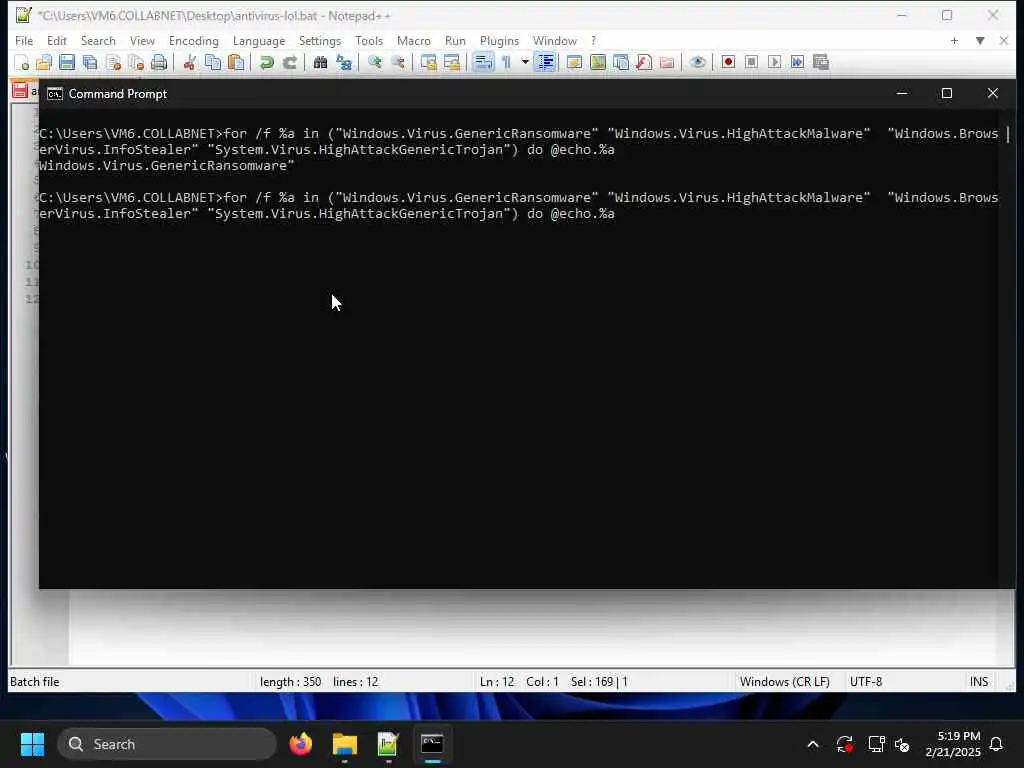Print the document using toolbar icon

[x=159, y=63]
